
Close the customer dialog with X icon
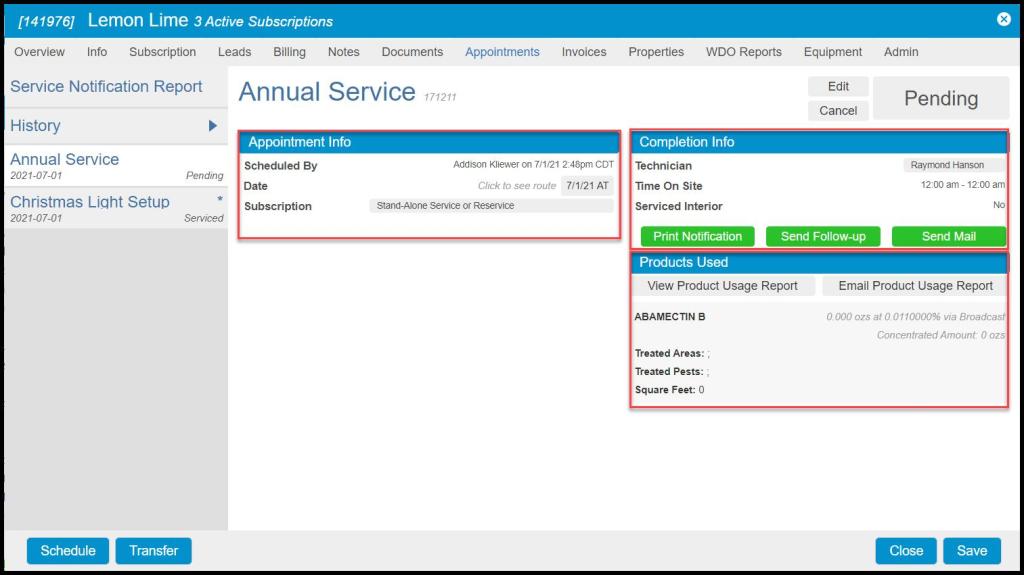coord(1004,19)
